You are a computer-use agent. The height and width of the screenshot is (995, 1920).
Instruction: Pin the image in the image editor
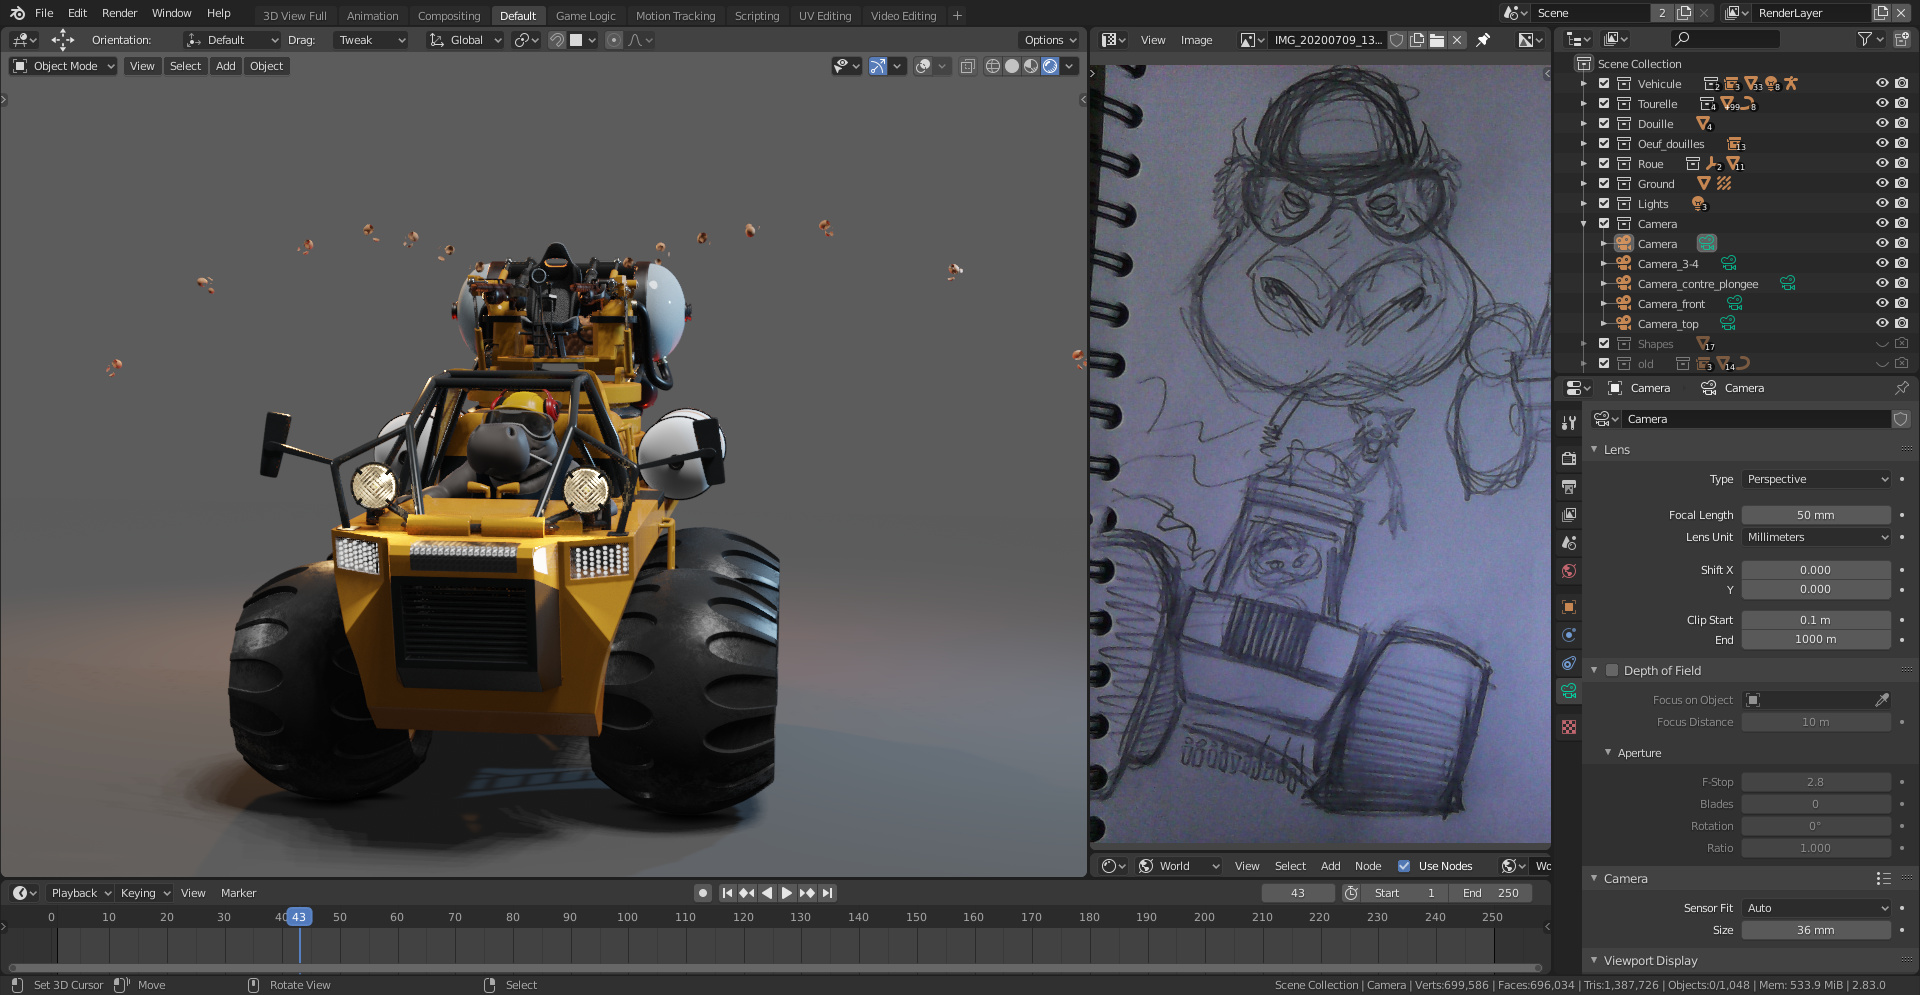(x=1483, y=40)
